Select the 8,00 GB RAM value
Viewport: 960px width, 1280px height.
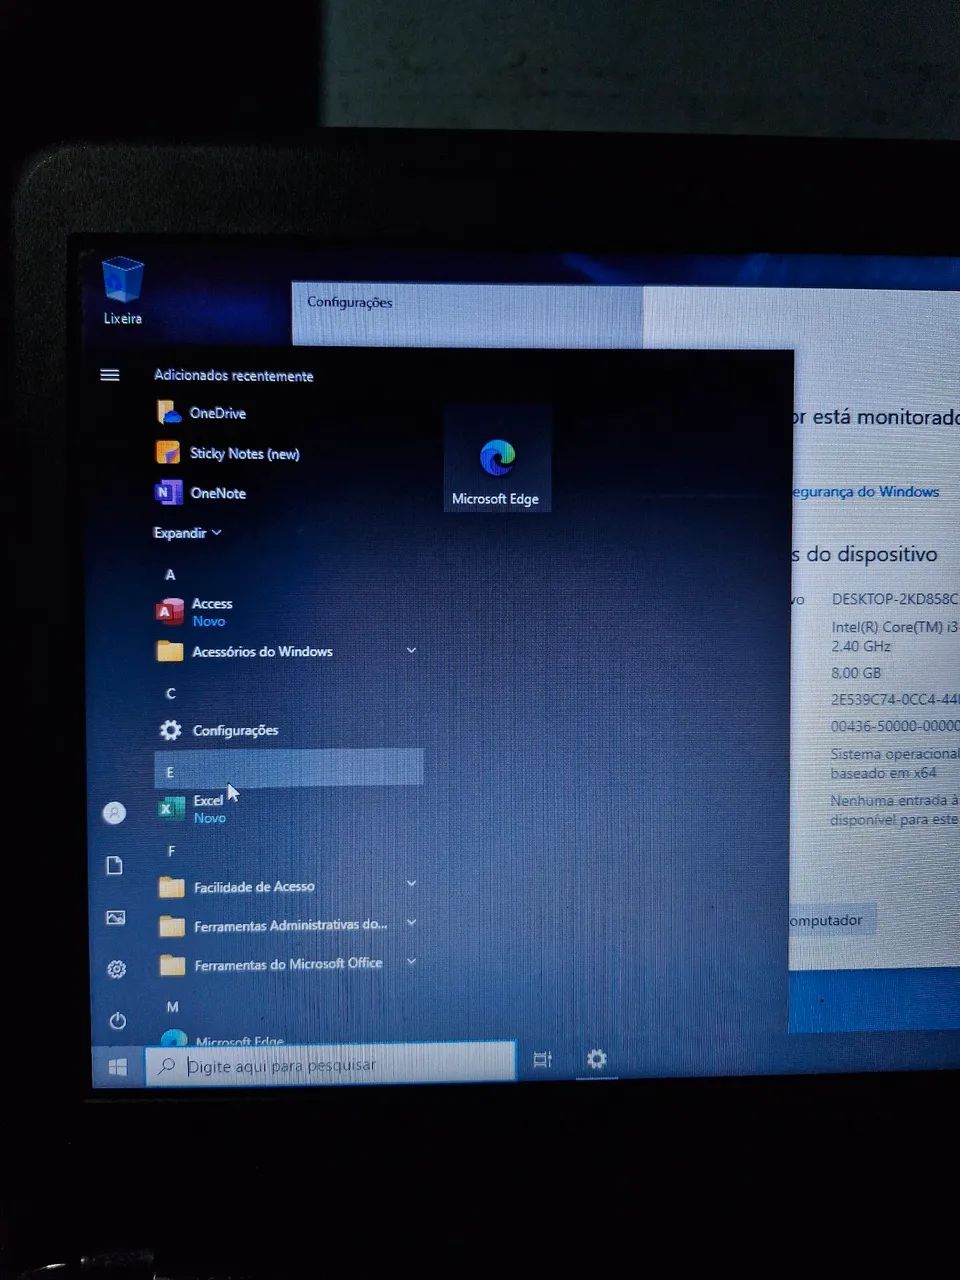(x=856, y=673)
